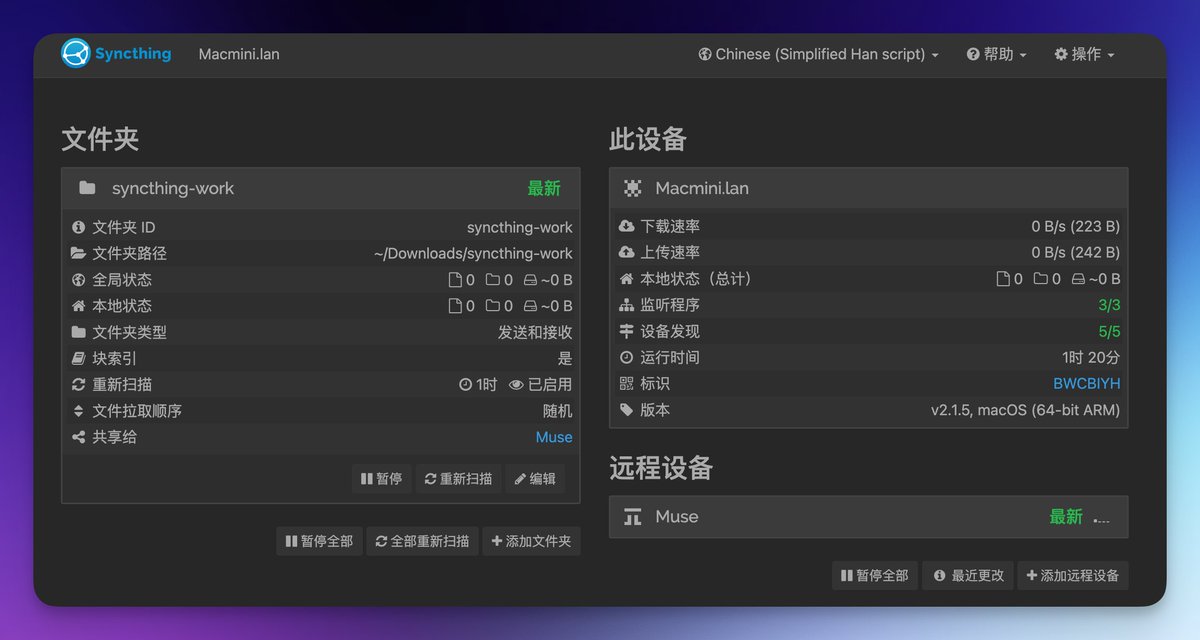Click the 最近更改 button
The height and width of the screenshot is (640, 1200).
click(969, 575)
